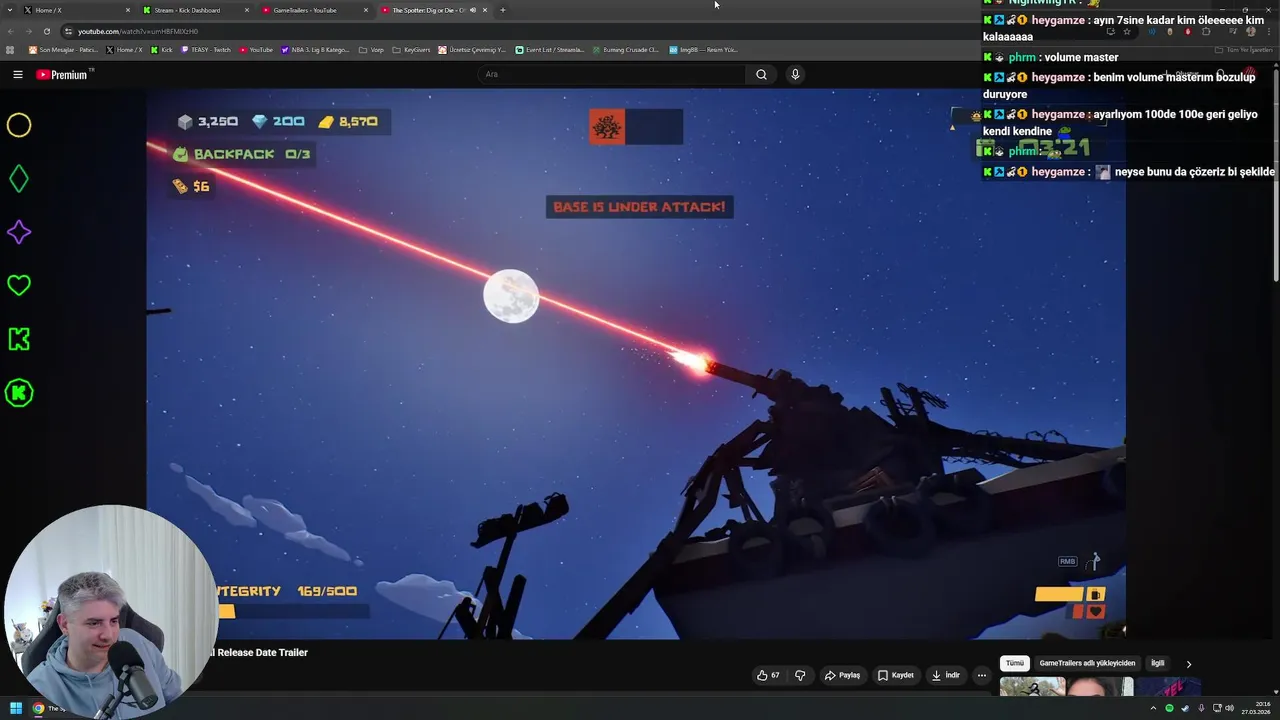Select the İlgili filter chip

pyautogui.click(x=1157, y=663)
